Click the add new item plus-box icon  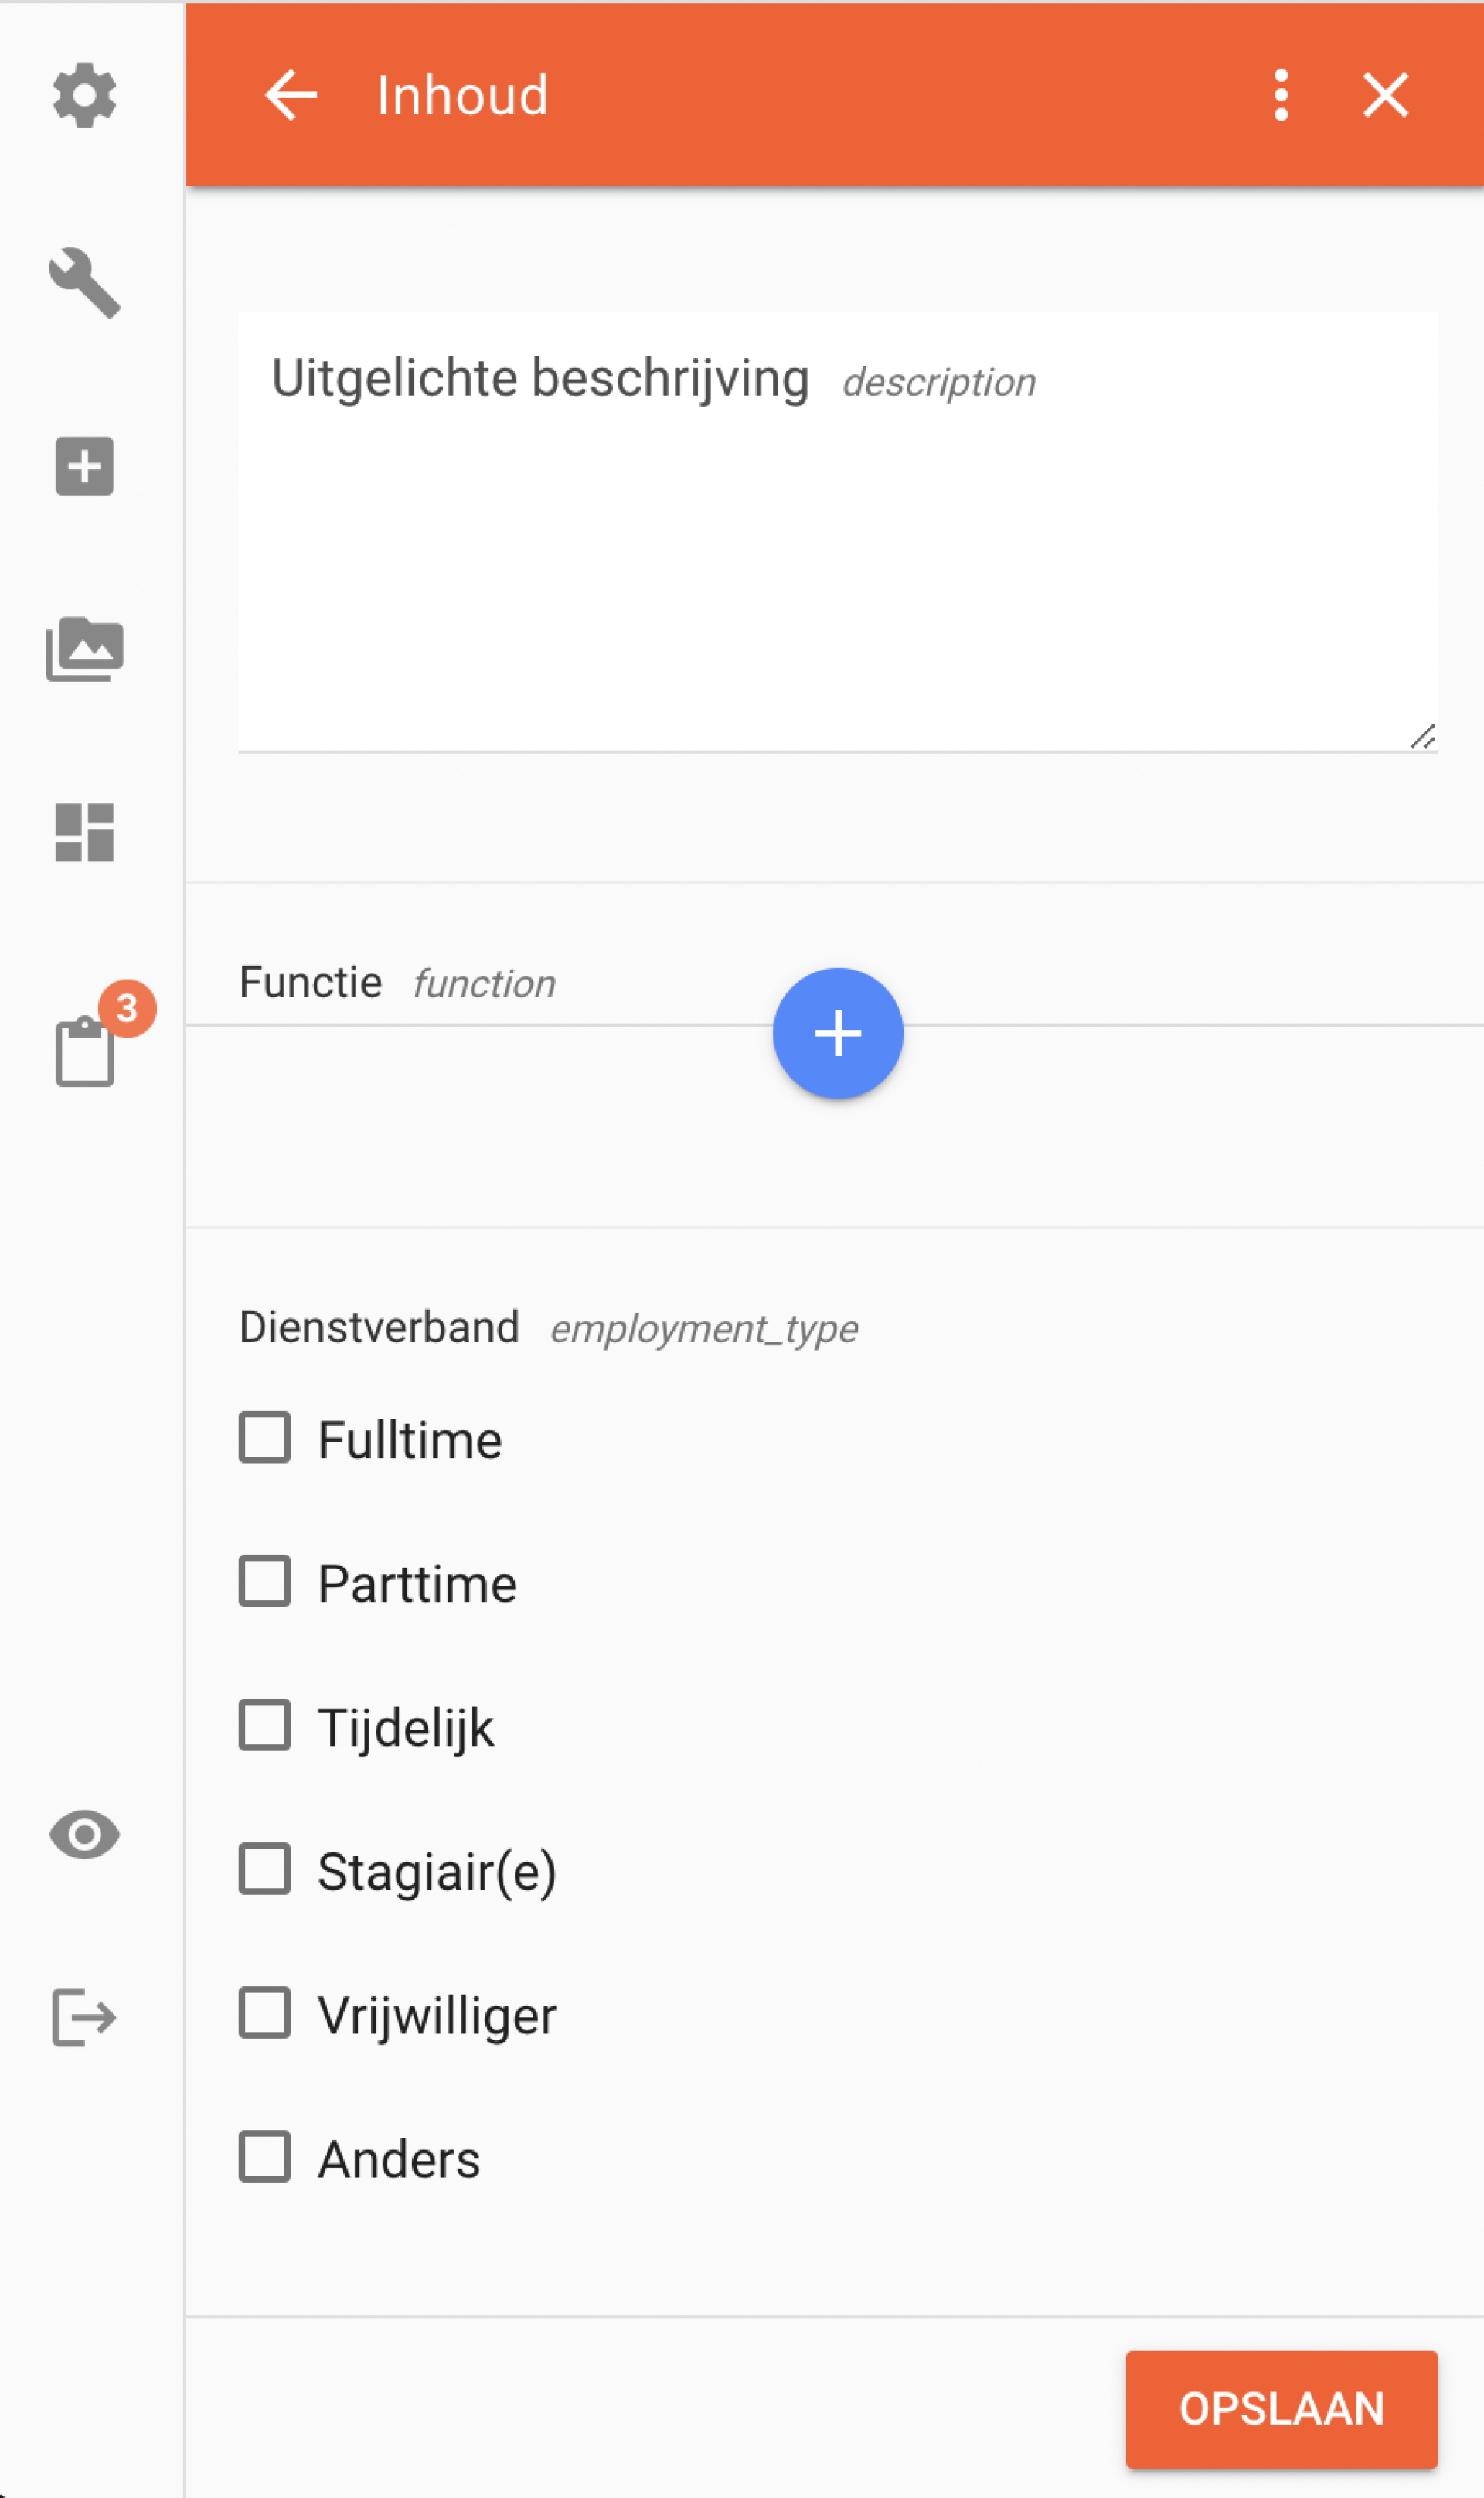coord(84,466)
